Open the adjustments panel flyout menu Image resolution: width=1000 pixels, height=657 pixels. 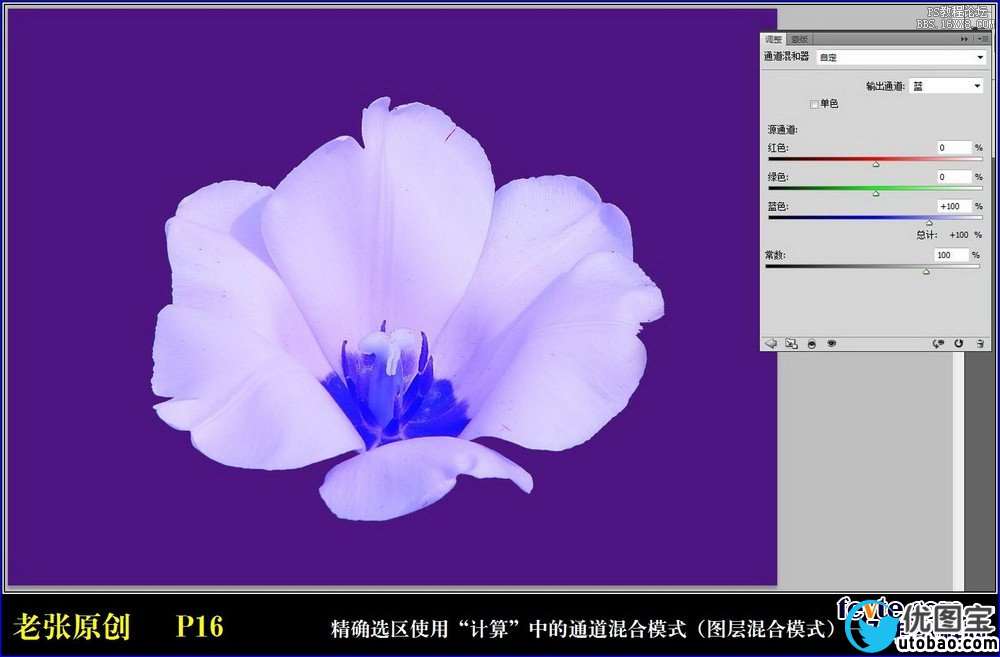point(982,39)
